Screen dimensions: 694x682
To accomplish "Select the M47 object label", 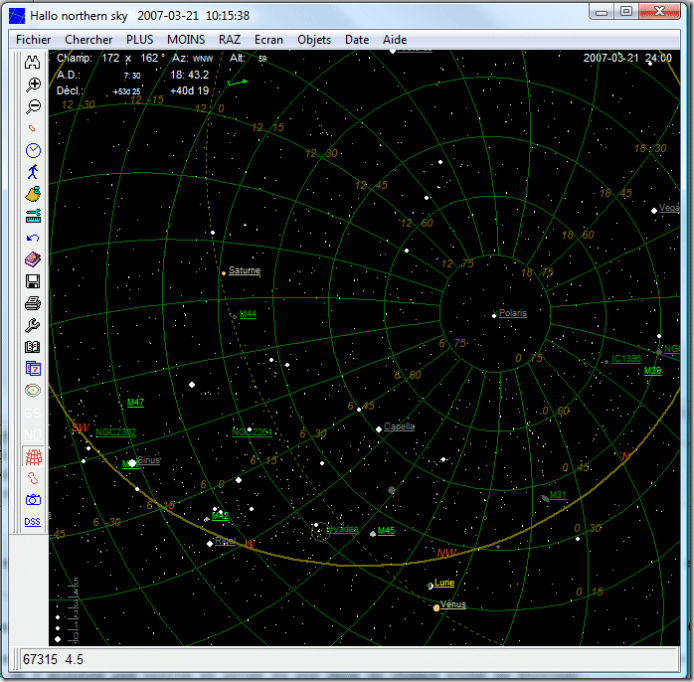I will [135, 402].
